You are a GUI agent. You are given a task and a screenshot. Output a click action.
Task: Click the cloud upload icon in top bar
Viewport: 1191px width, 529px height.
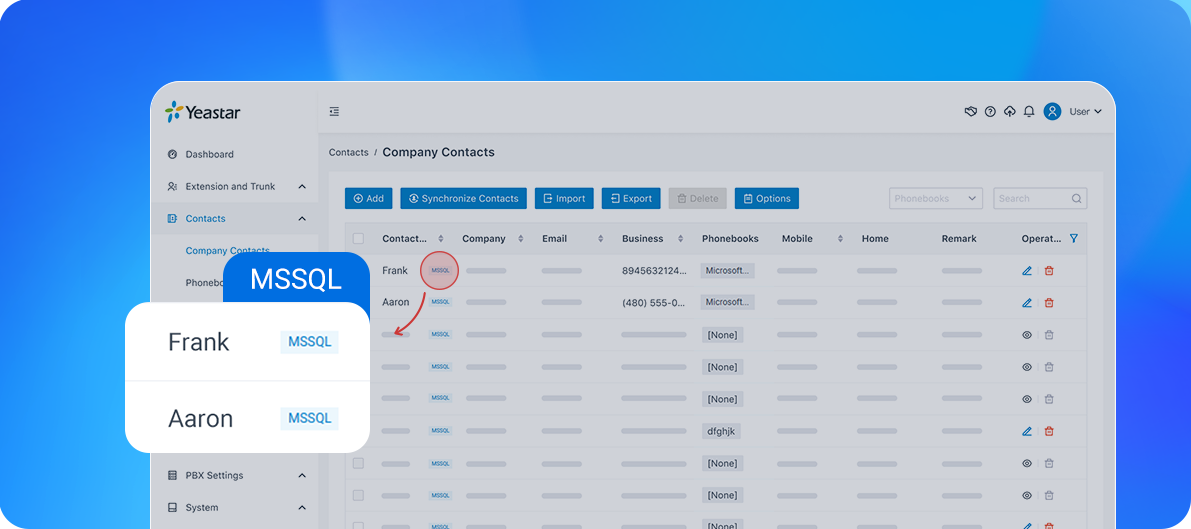click(x=1009, y=112)
